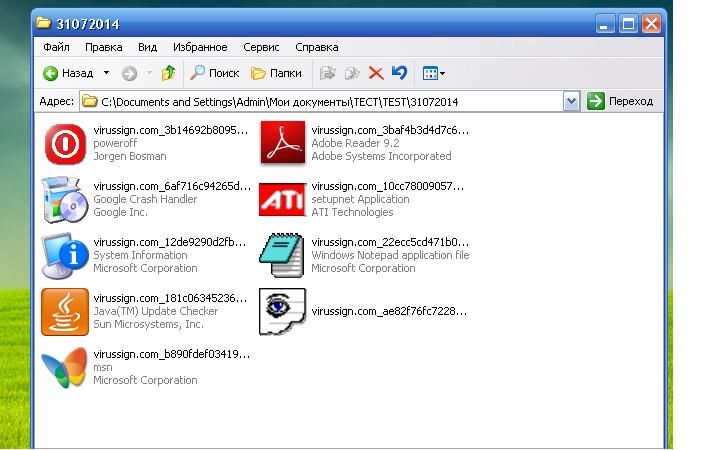Select the Adobe Reader 9.2 file icon
The height and width of the screenshot is (450, 720).
click(281, 143)
